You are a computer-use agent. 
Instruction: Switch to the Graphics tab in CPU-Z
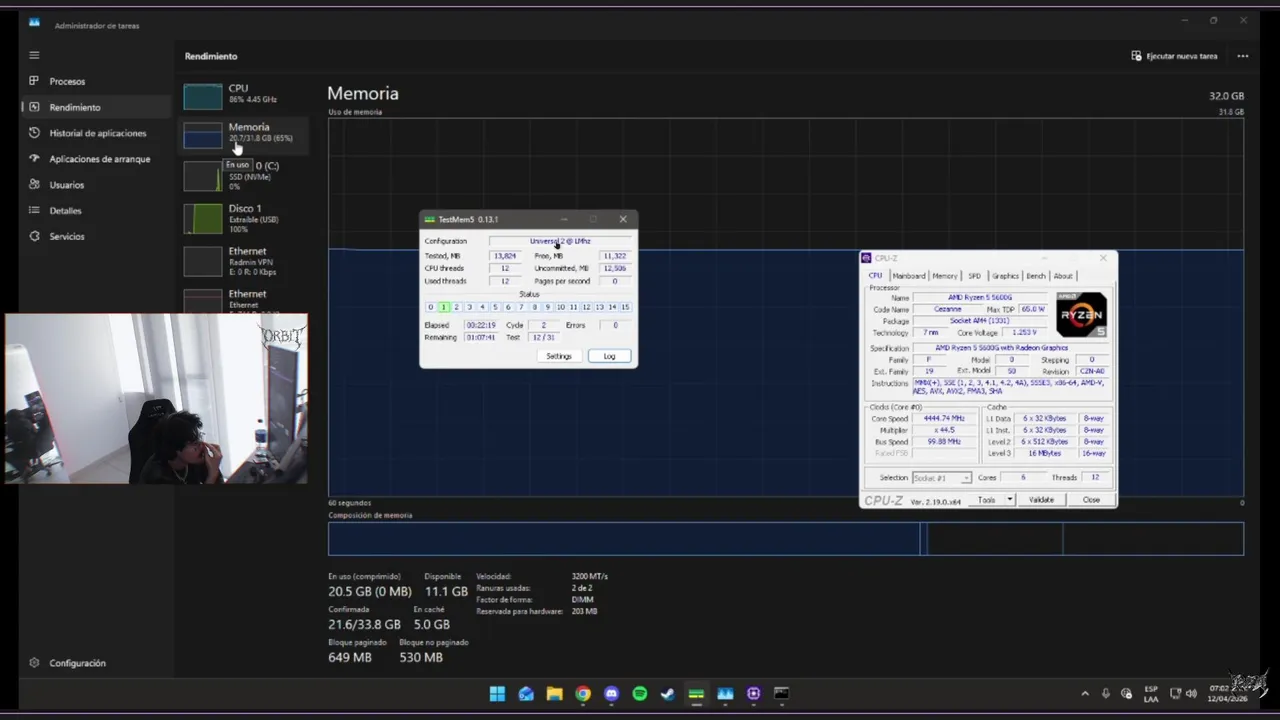click(x=1005, y=276)
